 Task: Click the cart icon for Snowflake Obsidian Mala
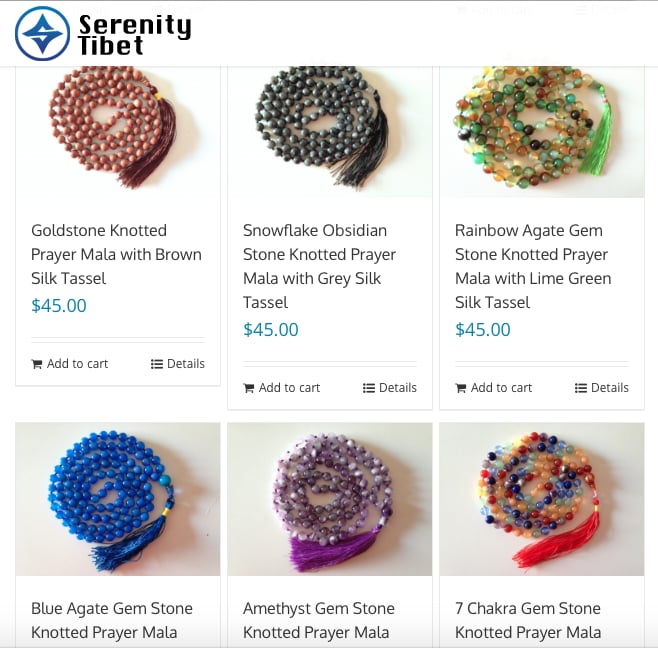click(249, 388)
